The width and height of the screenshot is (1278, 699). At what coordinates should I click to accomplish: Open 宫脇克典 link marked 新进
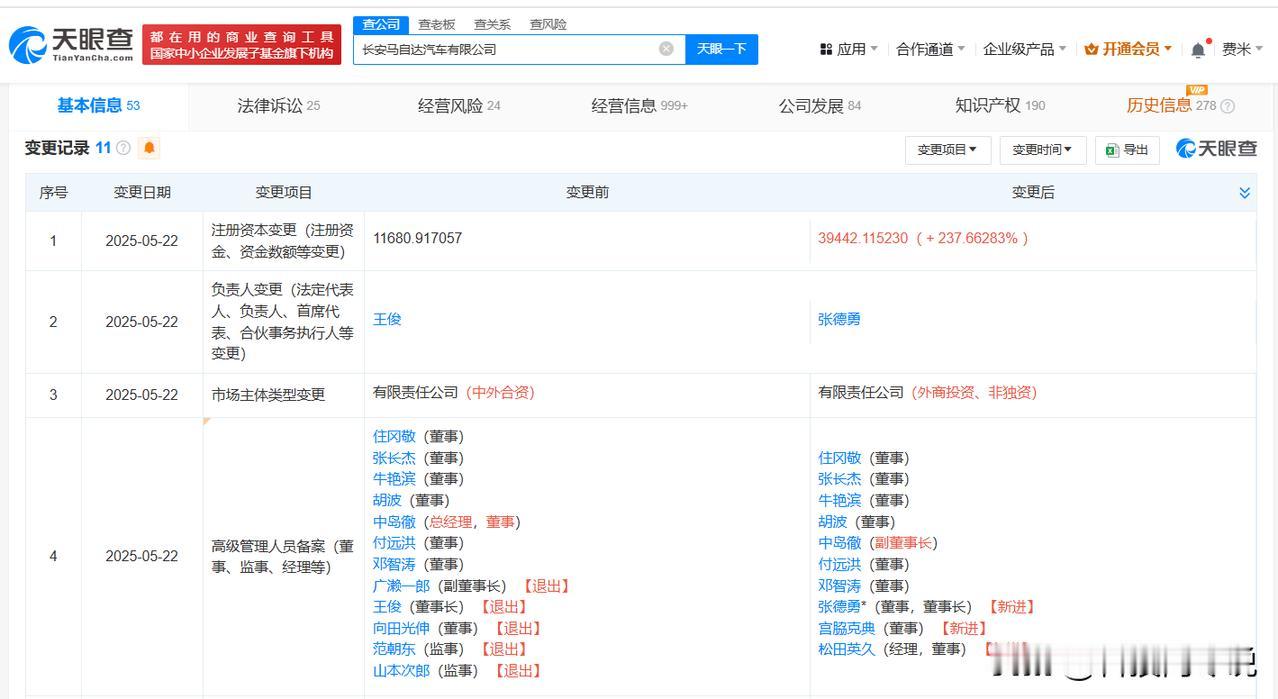[847, 628]
